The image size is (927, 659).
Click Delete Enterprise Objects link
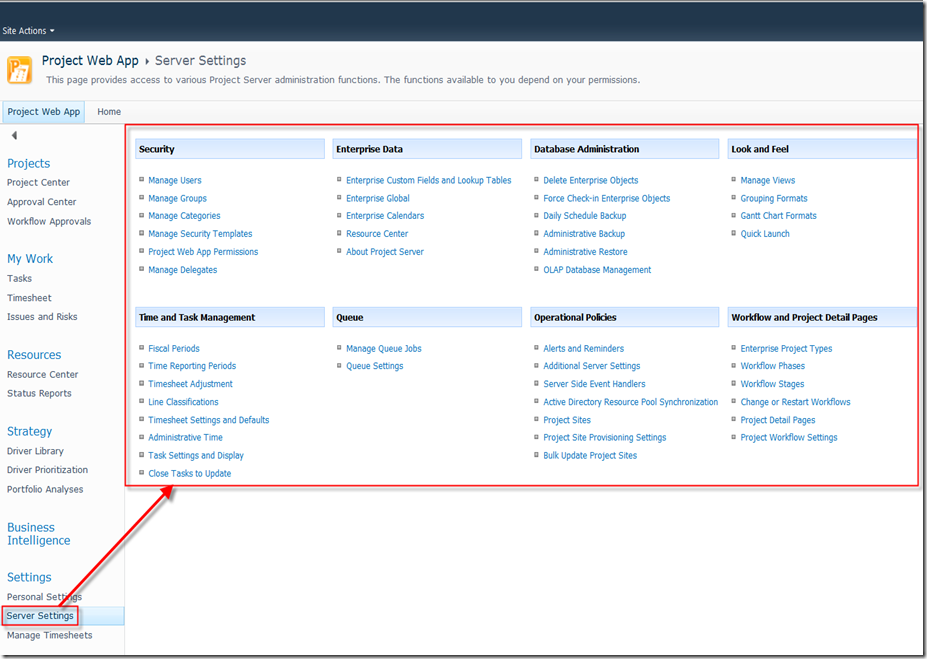click(590, 181)
